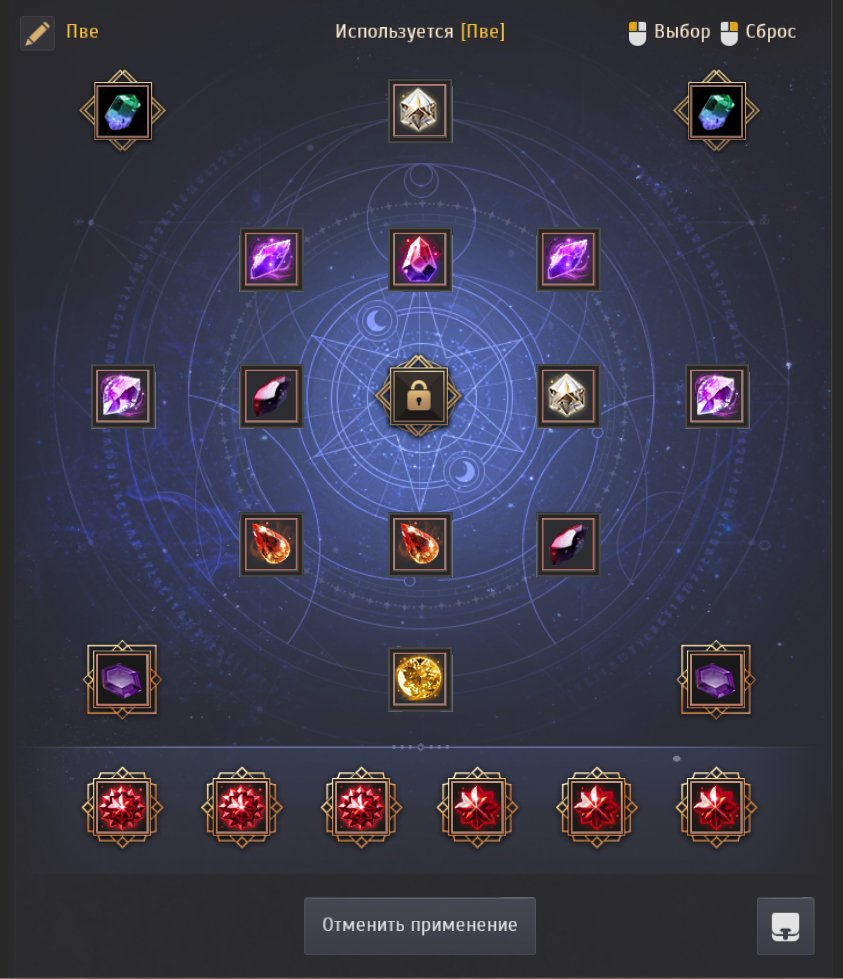843x979 pixels.
Task: Click the Отменить применение button
Action: pos(420,925)
